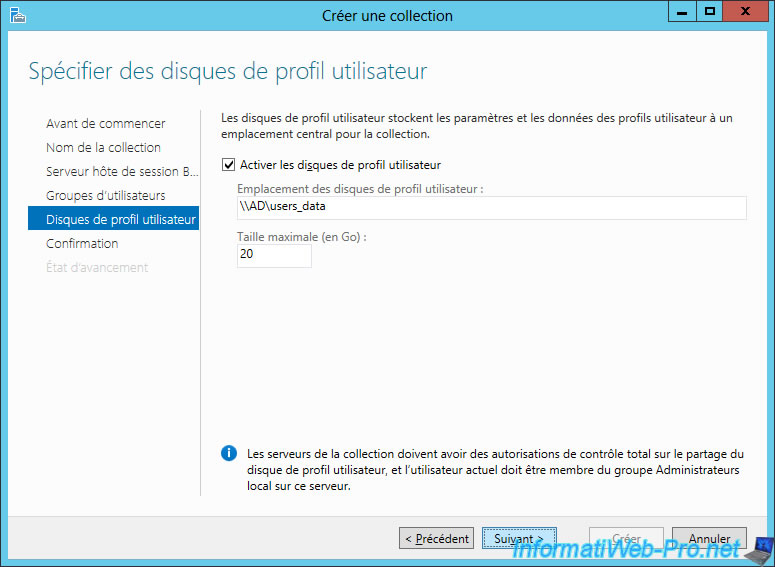Viewport: 775px width, 567px height.
Task: Click the Spécifier des disques heading
Action: click(x=228, y=71)
